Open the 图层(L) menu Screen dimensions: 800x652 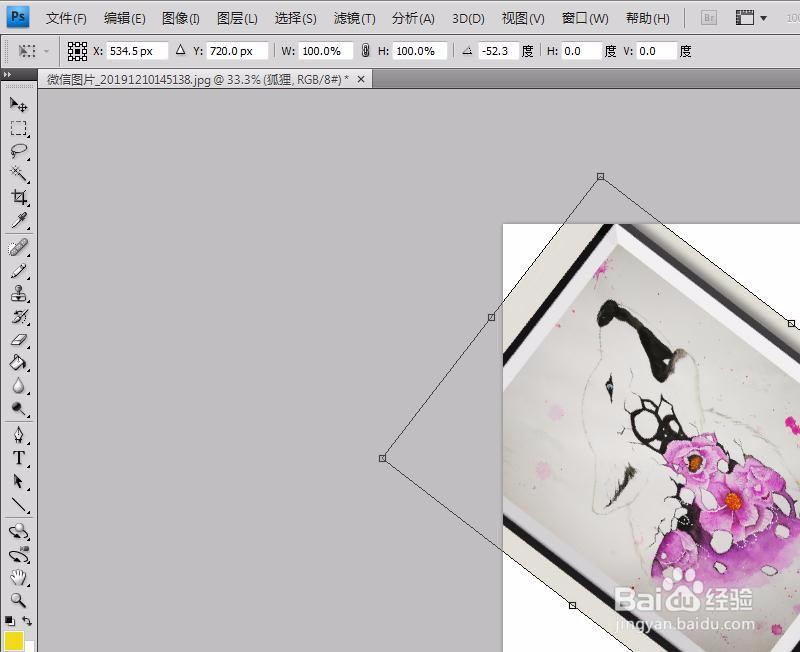pyautogui.click(x=237, y=19)
